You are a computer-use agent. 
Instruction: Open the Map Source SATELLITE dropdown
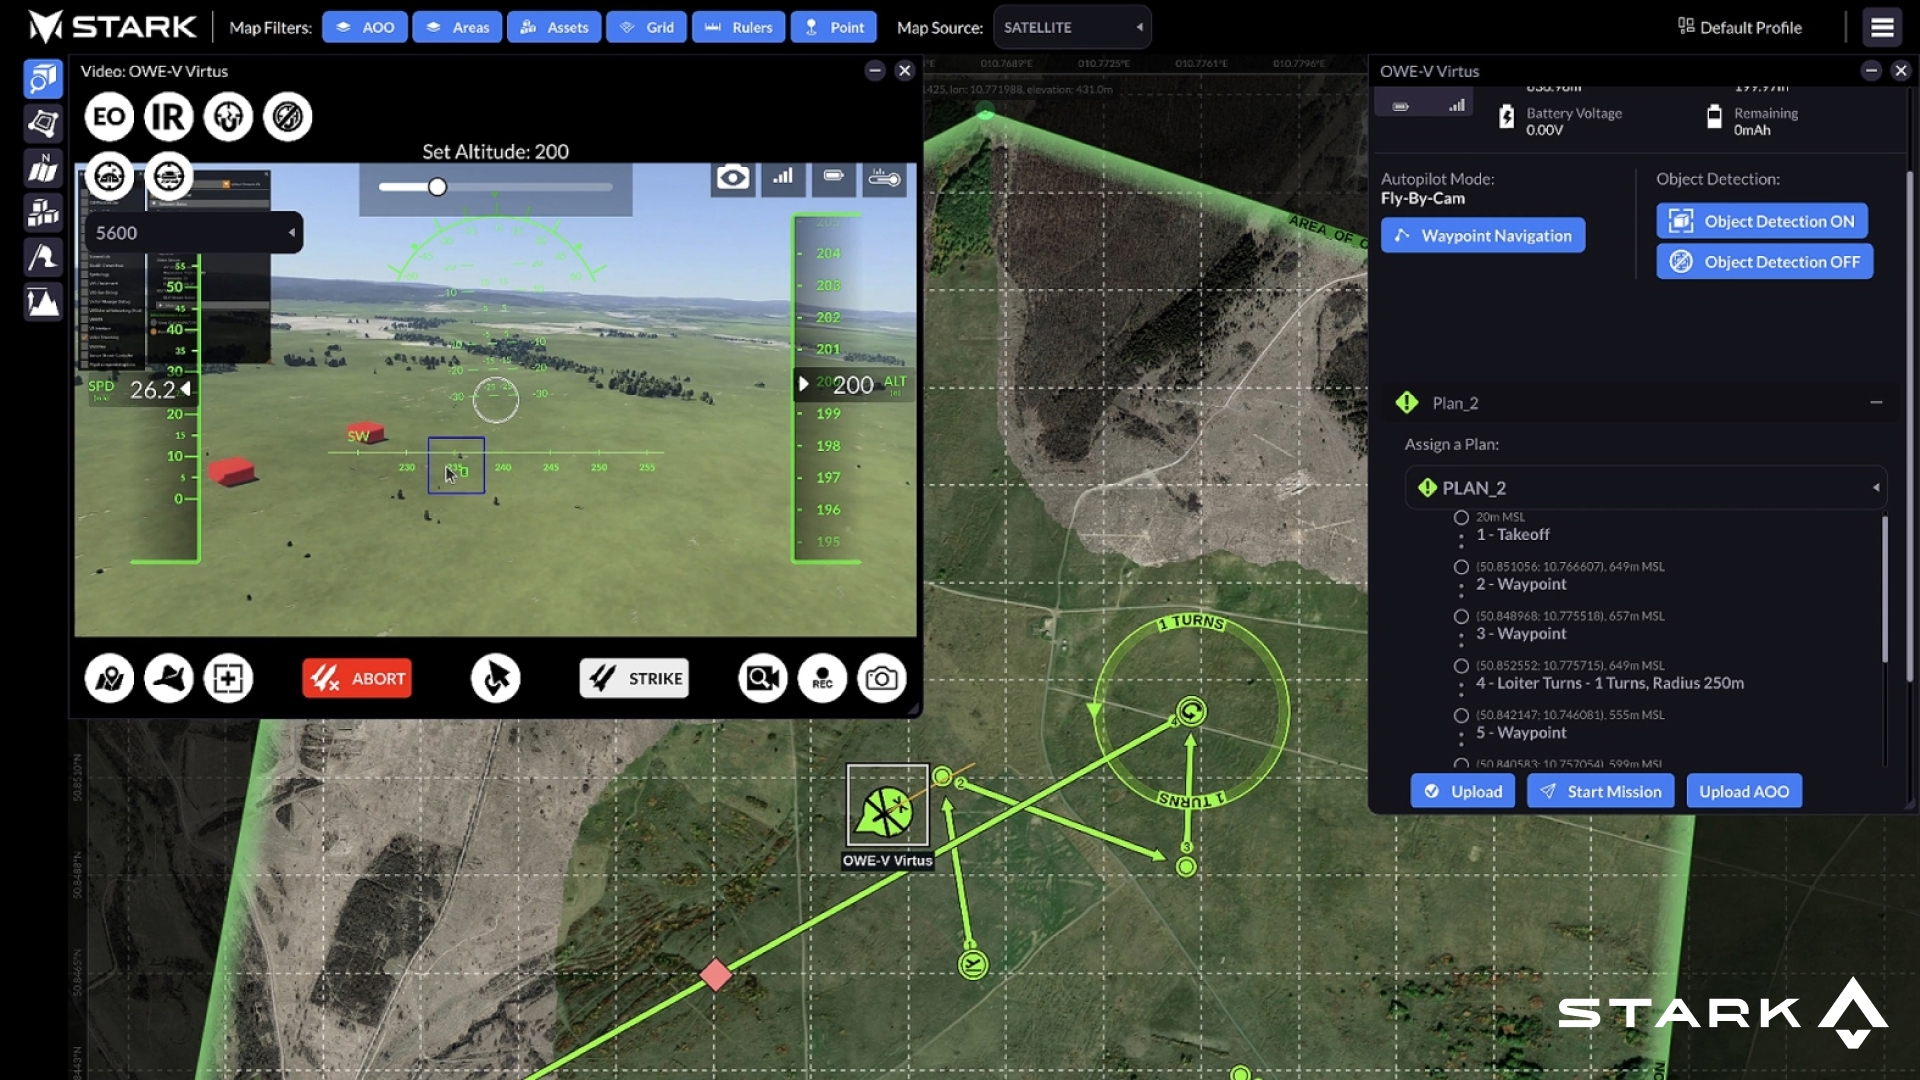[x=1072, y=27]
